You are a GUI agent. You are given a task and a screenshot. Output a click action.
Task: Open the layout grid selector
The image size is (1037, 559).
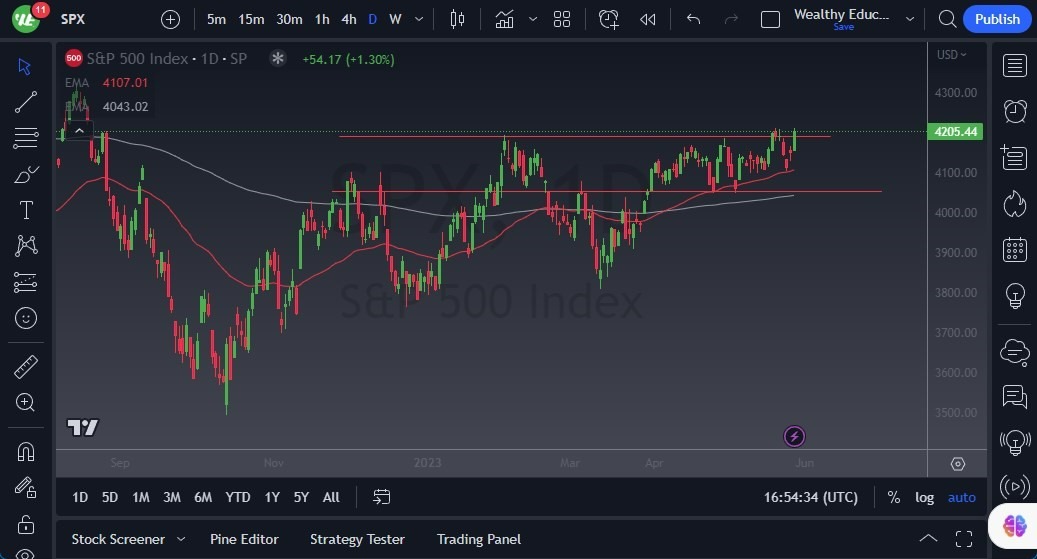(561, 20)
